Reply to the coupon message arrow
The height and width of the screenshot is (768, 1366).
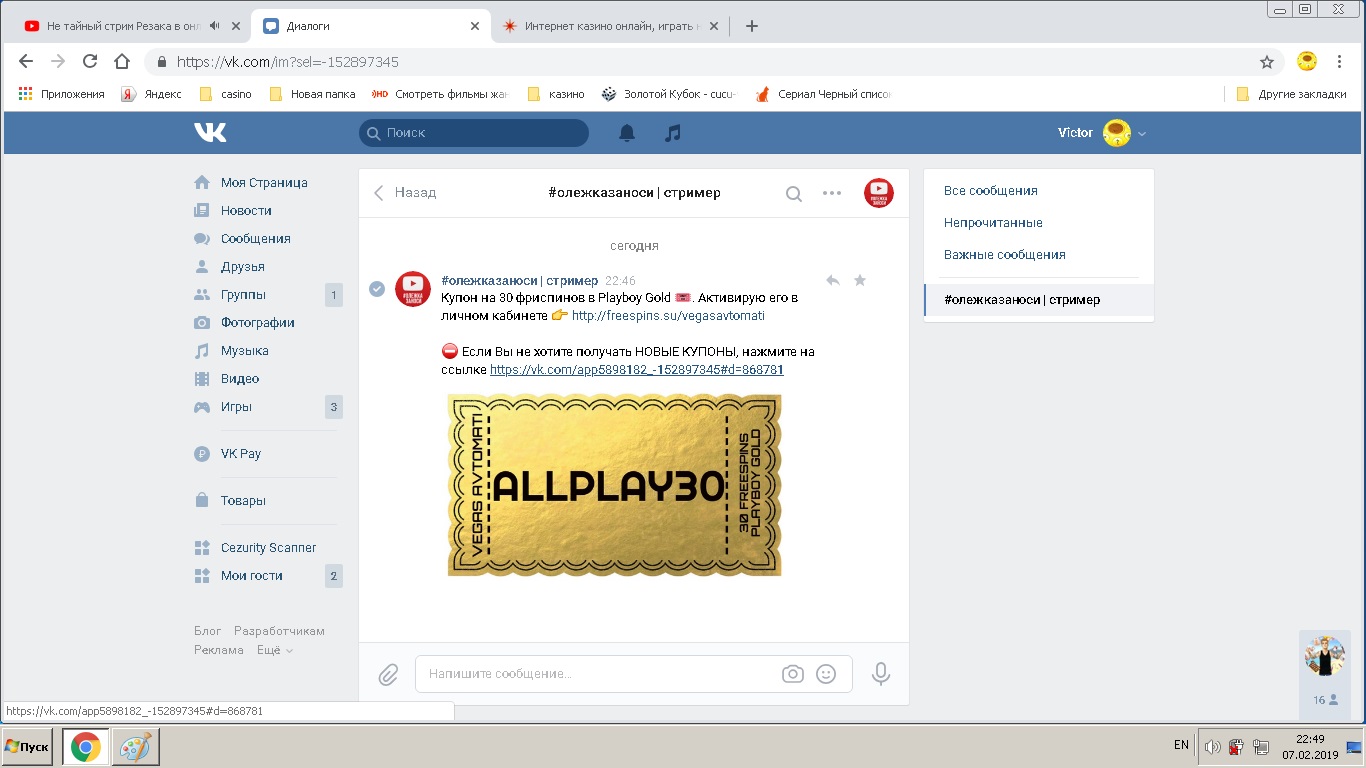click(832, 281)
